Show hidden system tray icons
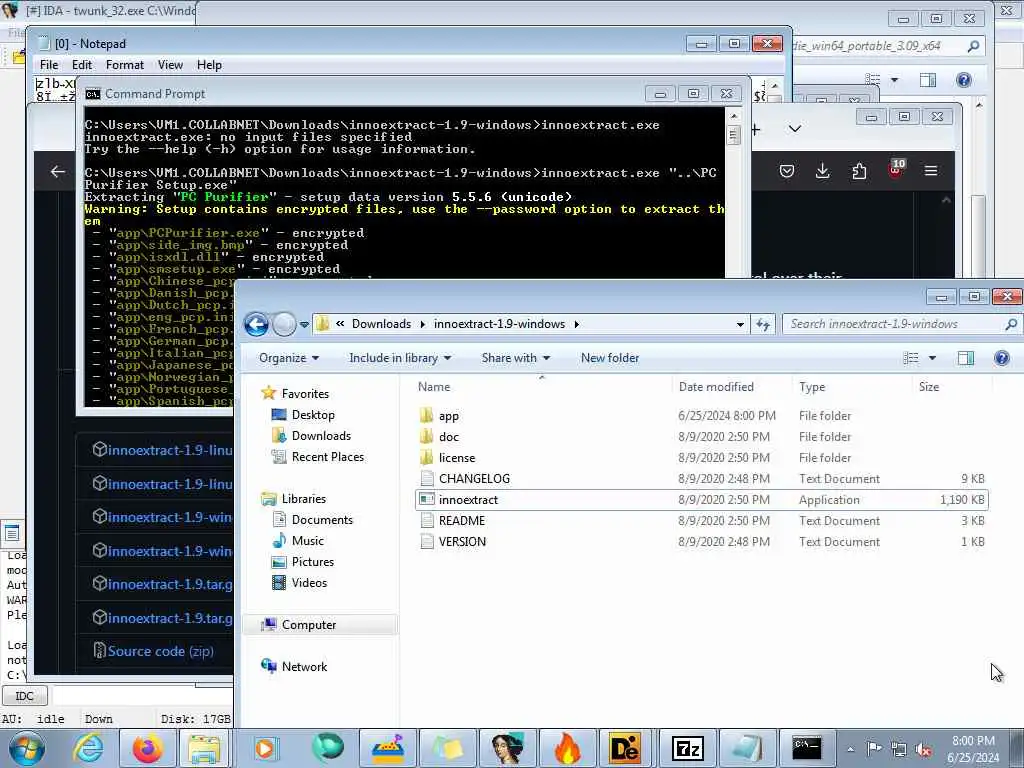The height and width of the screenshot is (768, 1024). (850, 749)
